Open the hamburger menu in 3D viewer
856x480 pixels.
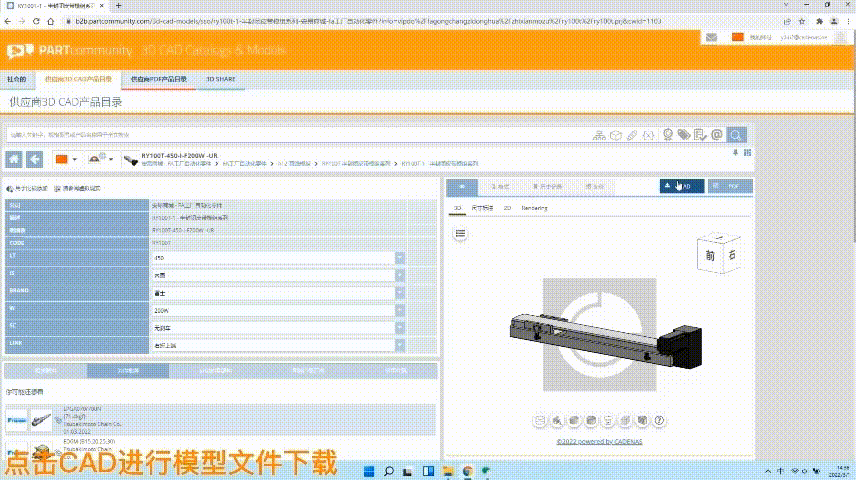(460, 234)
